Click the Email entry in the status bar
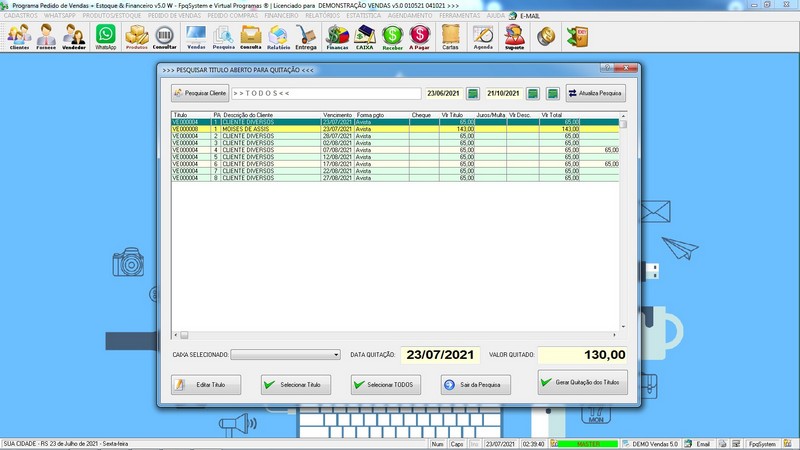 [699, 444]
